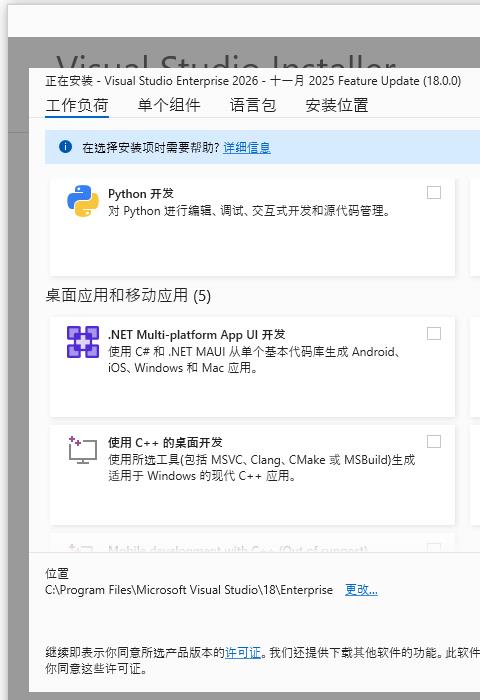The image size is (480, 700).
Task: Select the 语言包 tab
Action: click(x=253, y=105)
